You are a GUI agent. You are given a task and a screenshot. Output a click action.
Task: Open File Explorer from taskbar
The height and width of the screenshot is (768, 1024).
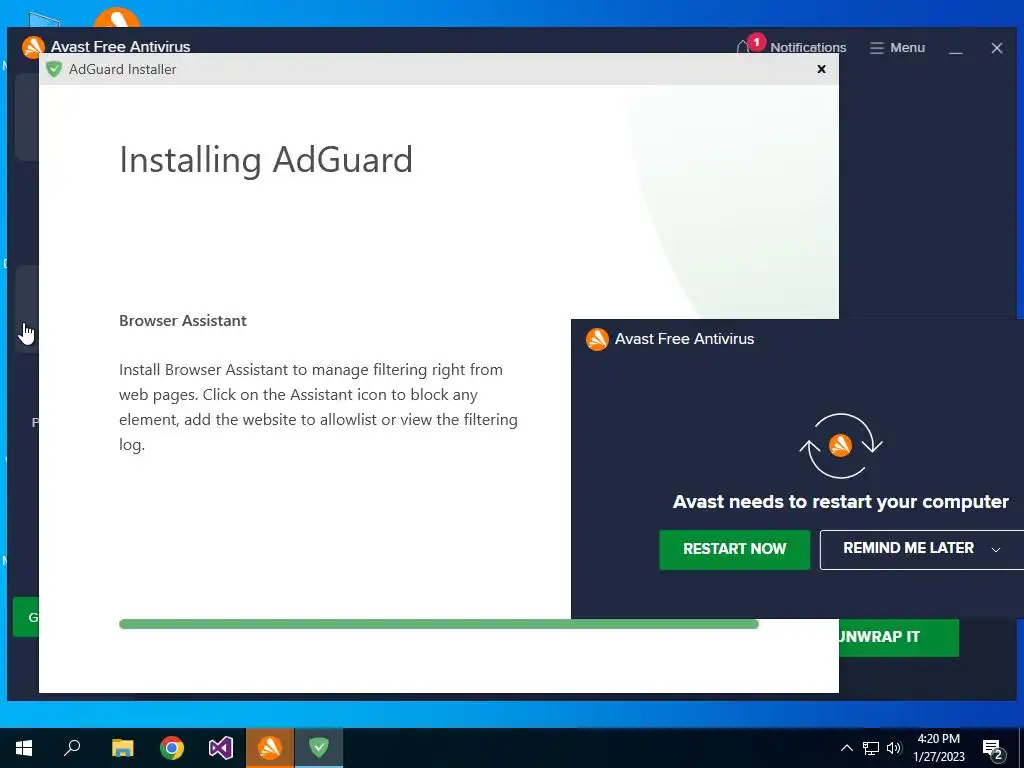pyautogui.click(x=122, y=748)
